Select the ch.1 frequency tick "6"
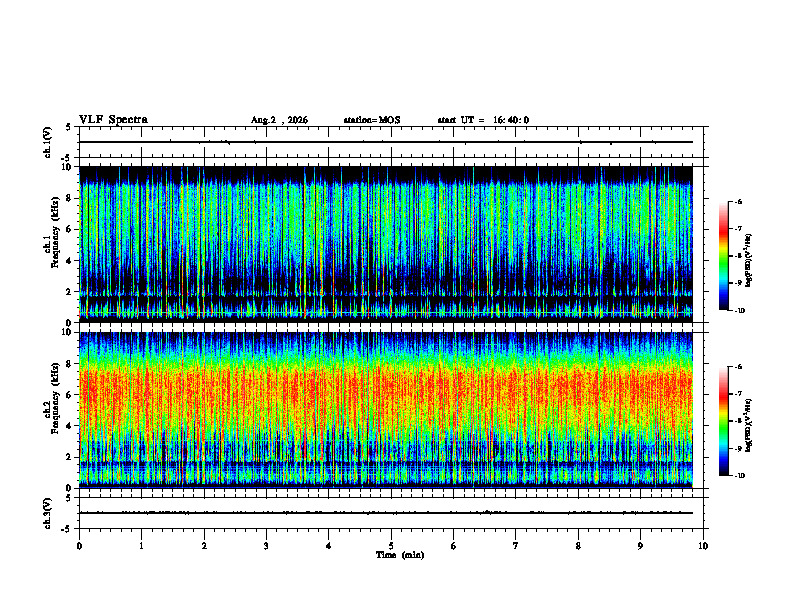This screenshot has width=792, height=612. 70,229
